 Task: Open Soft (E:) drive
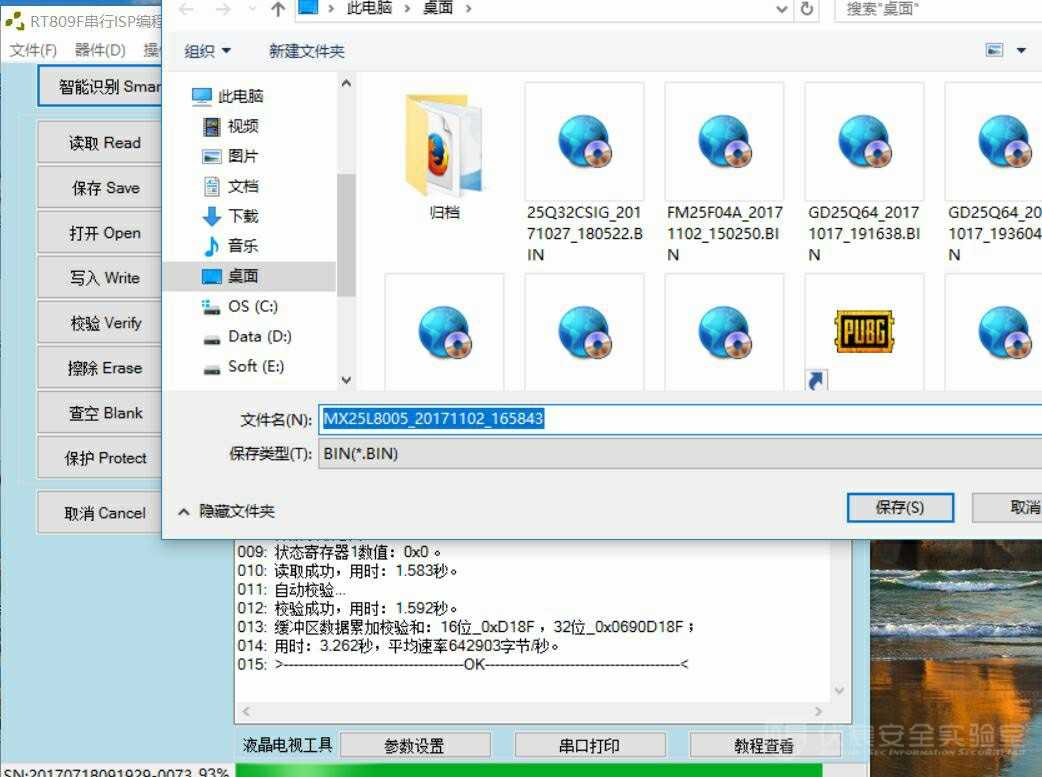(243, 366)
